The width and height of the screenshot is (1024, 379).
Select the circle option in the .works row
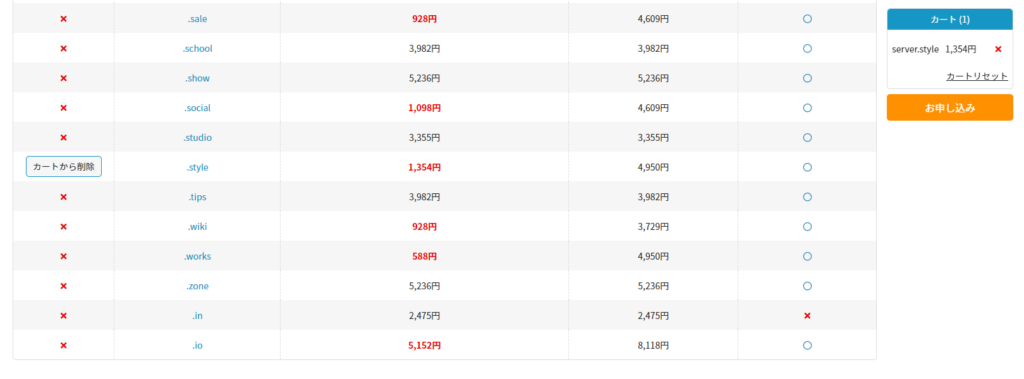807,256
